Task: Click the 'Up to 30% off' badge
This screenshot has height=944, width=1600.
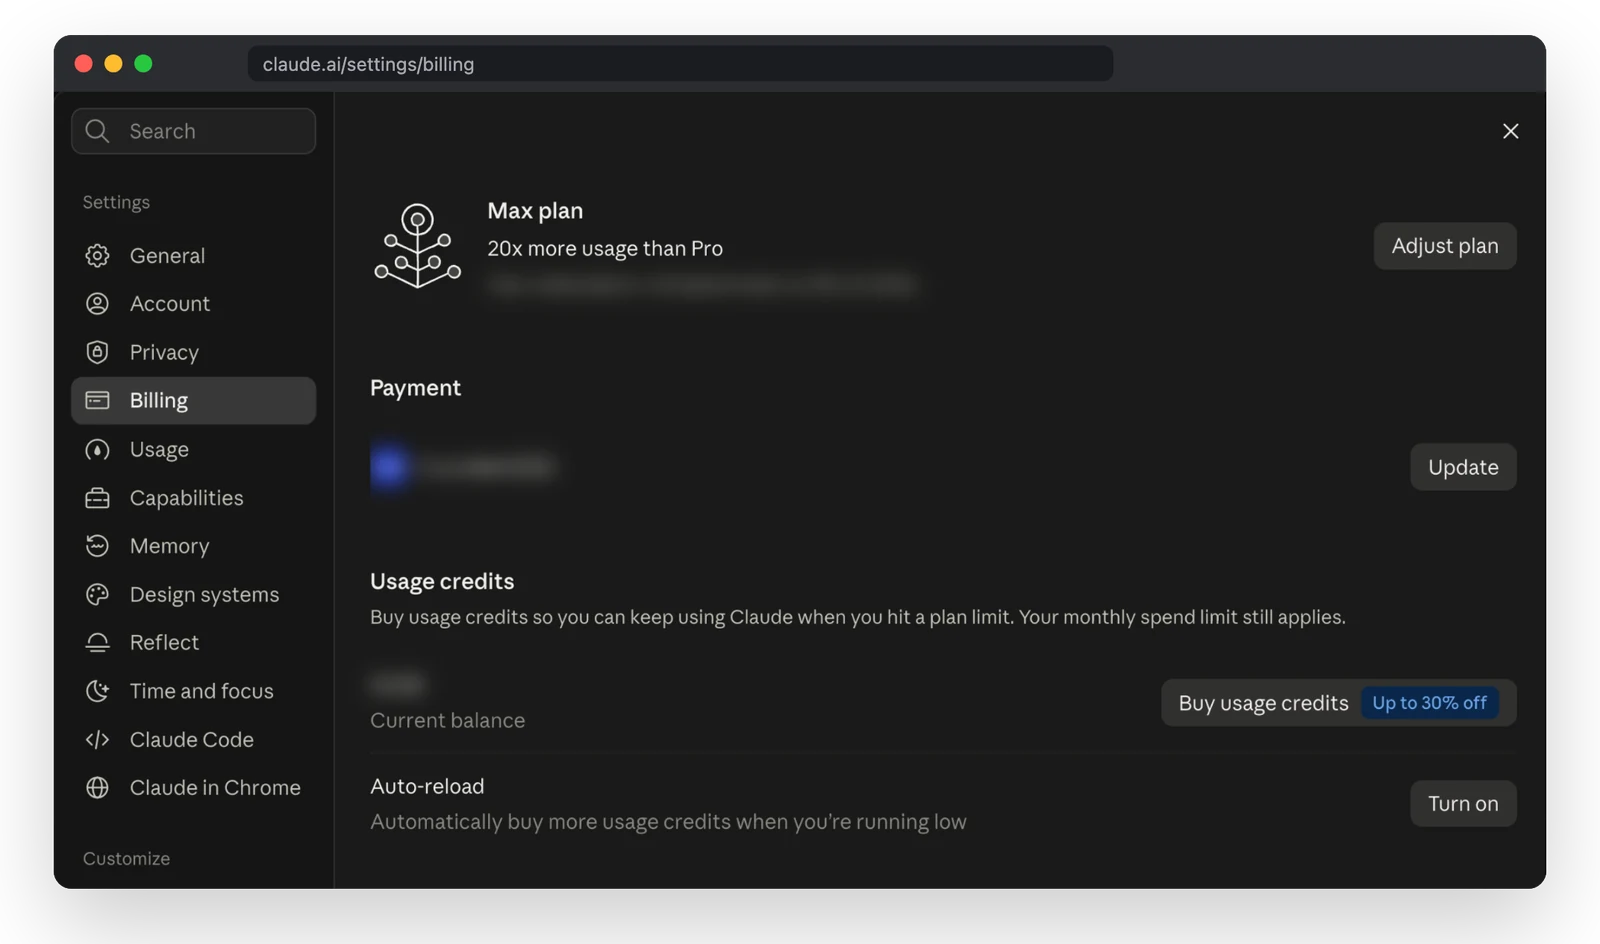Action: click(1429, 703)
